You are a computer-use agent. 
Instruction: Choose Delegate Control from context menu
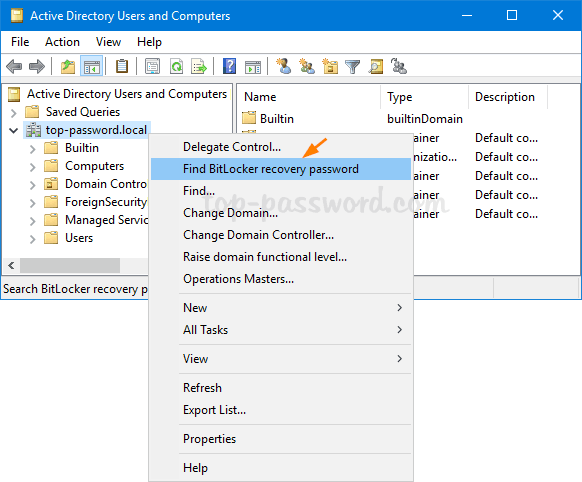point(232,147)
